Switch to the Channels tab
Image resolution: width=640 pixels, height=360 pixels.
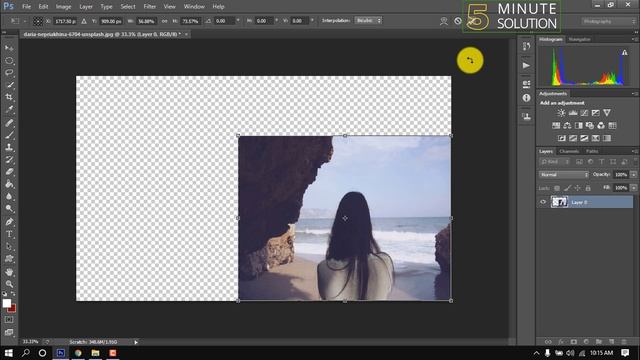[x=569, y=151]
